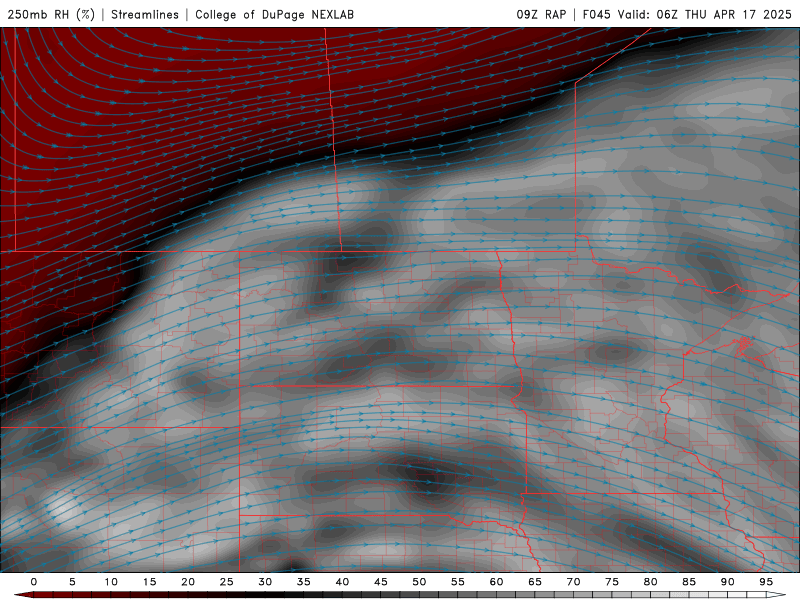Select the 55 value on the RH scale
The image size is (800, 600).
(458, 582)
